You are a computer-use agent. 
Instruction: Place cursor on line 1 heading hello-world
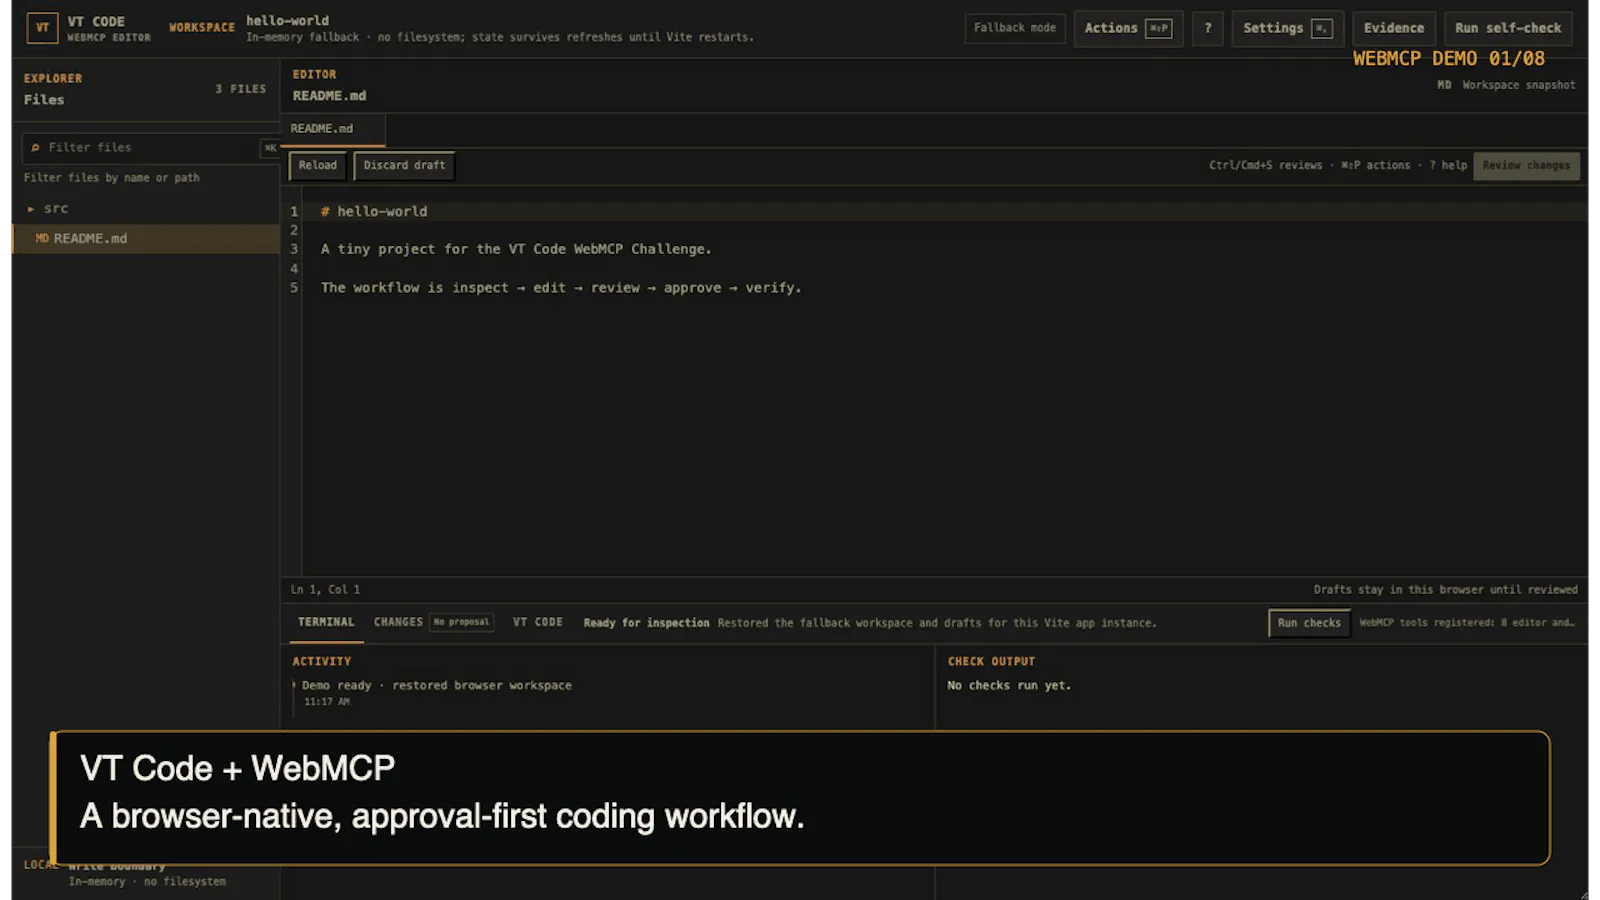pos(374,212)
